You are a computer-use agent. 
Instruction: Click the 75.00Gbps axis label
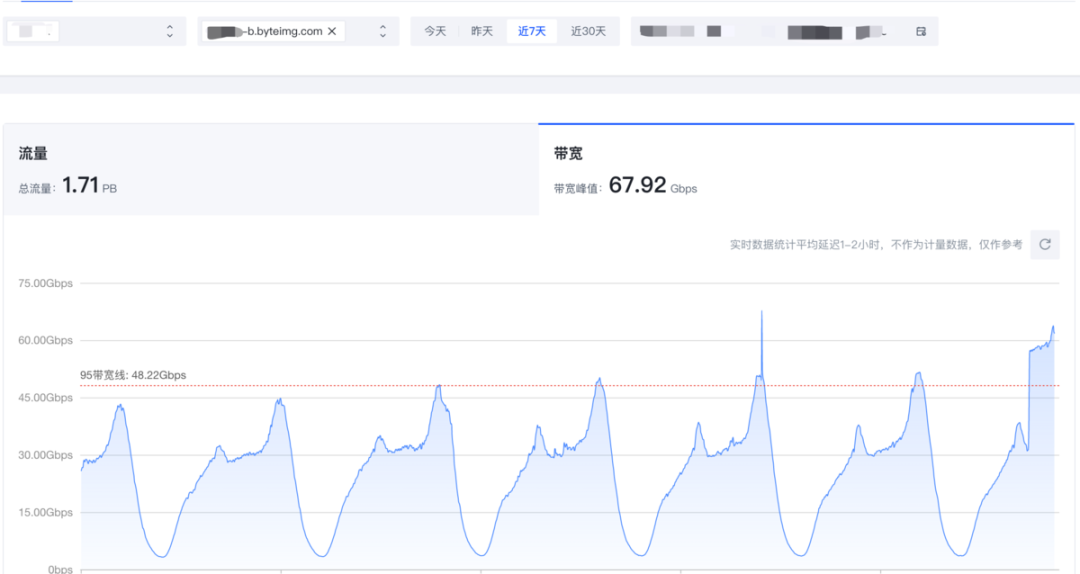tap(45, 283)
